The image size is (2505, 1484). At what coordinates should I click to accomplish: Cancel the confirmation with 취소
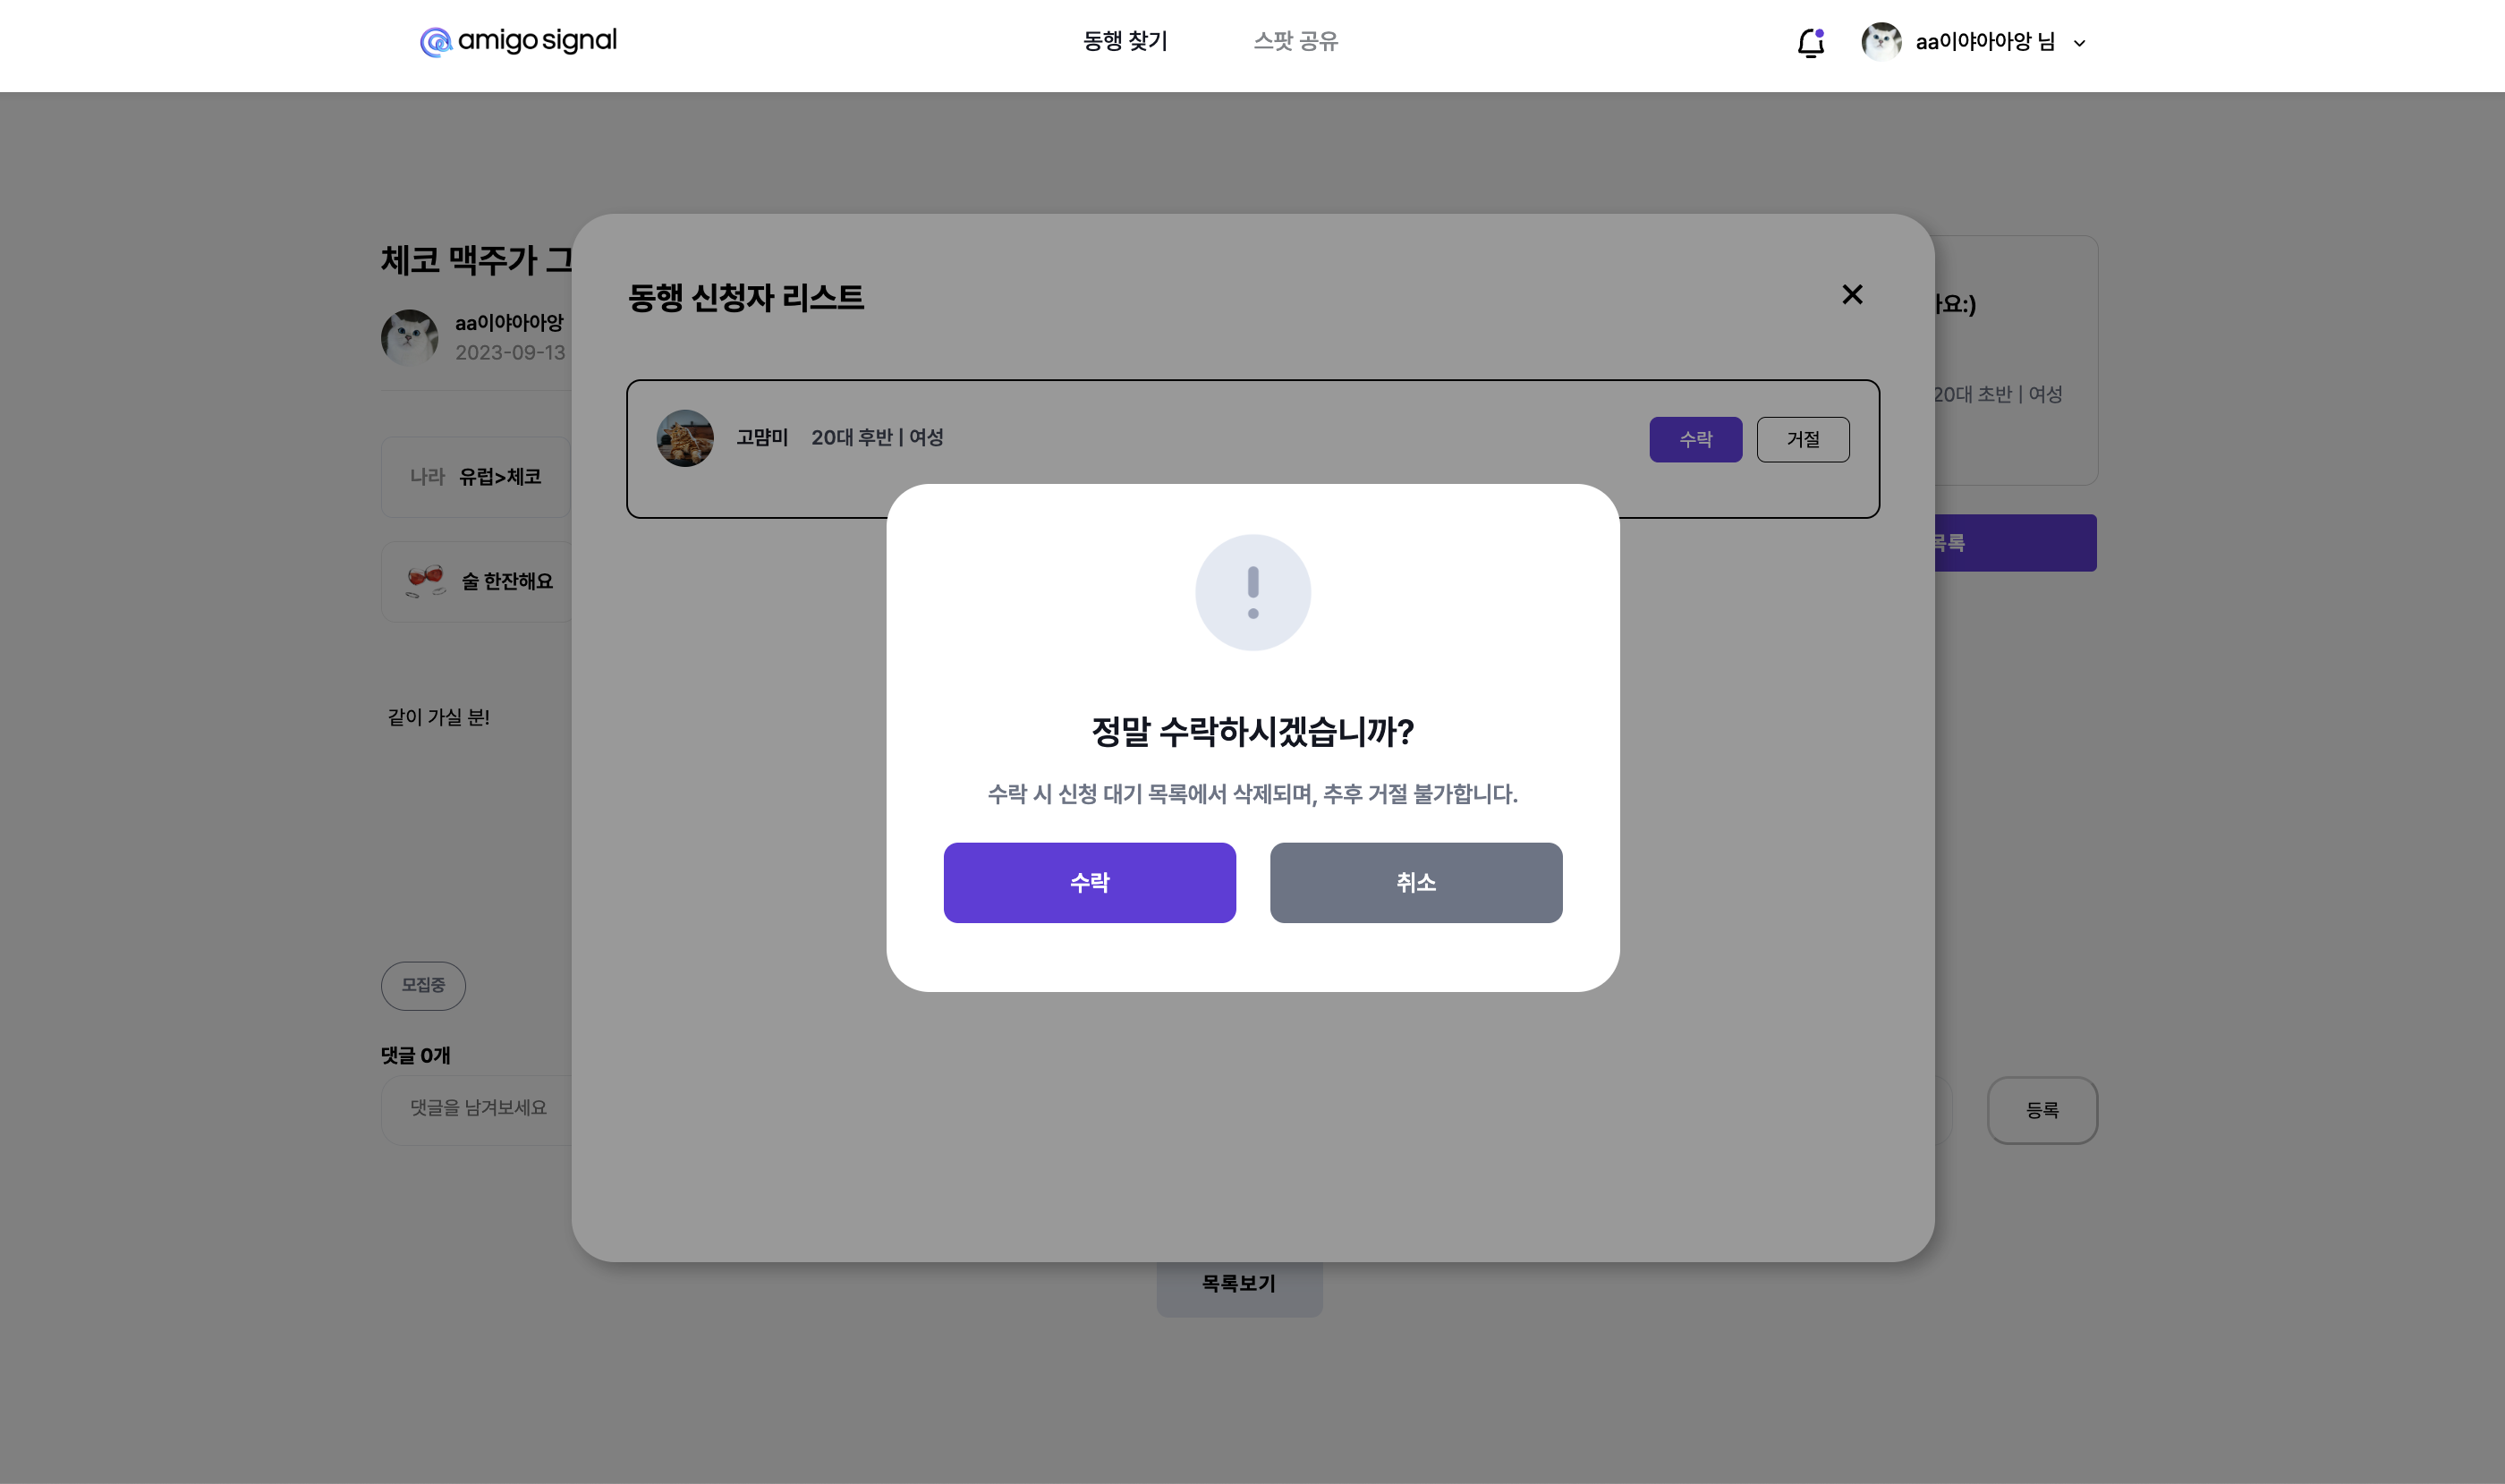pyautogui.click(x=1415, y=883)
